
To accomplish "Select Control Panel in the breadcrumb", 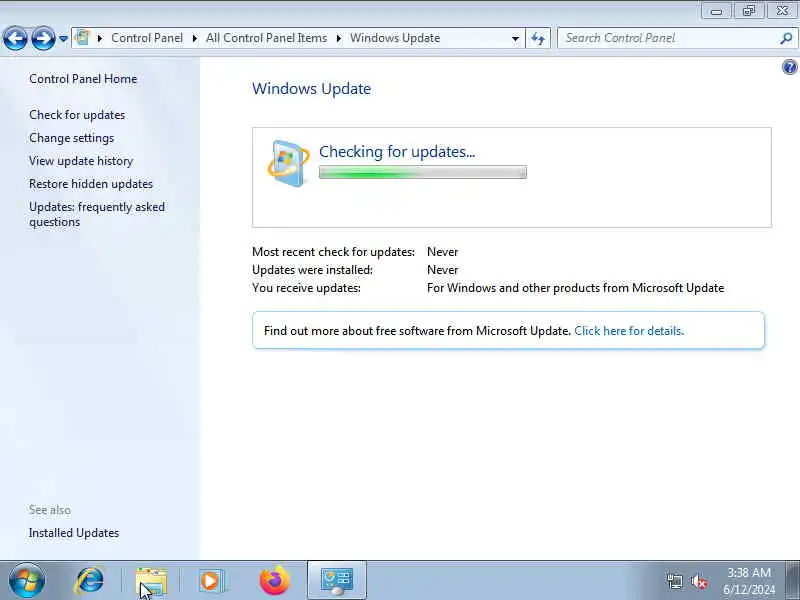I will [x=147, y=38].
